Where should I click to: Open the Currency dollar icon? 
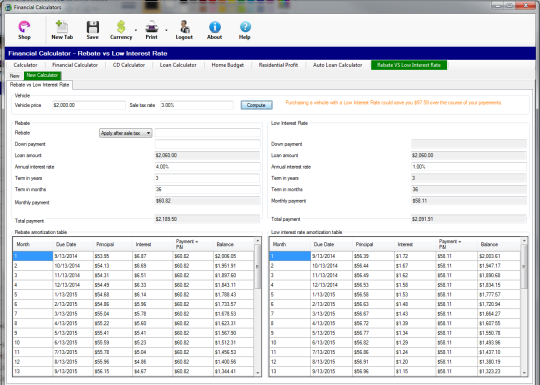point(121,30)
